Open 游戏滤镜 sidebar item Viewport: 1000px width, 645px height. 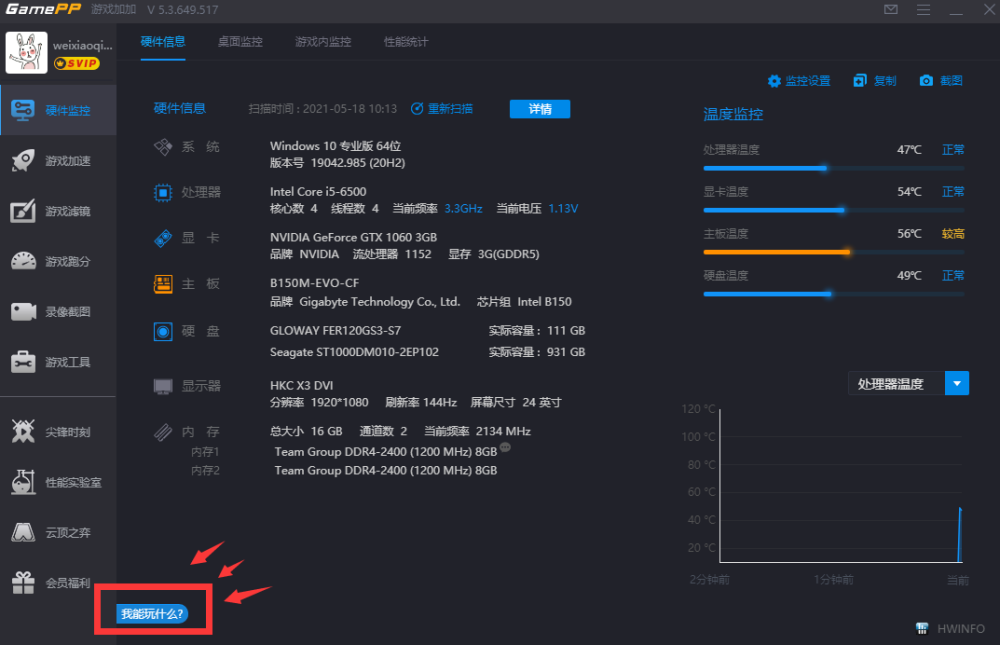point(58,211)
